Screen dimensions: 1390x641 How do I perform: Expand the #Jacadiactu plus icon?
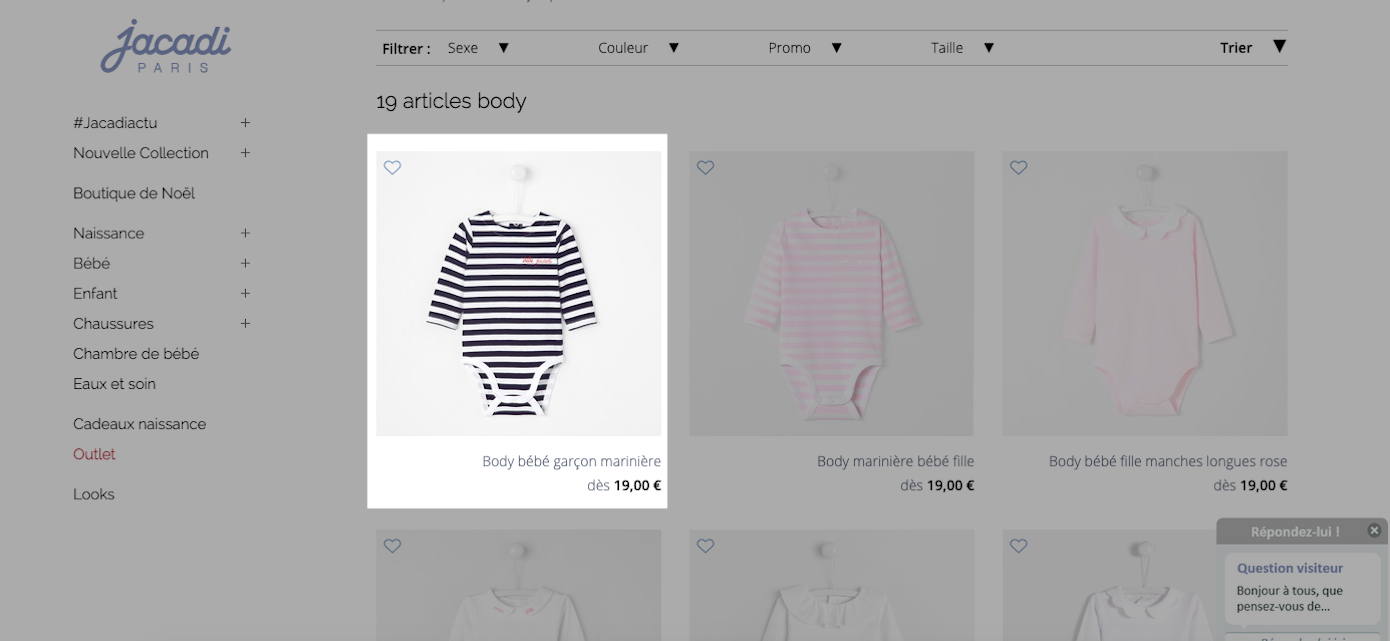point(245,123)
